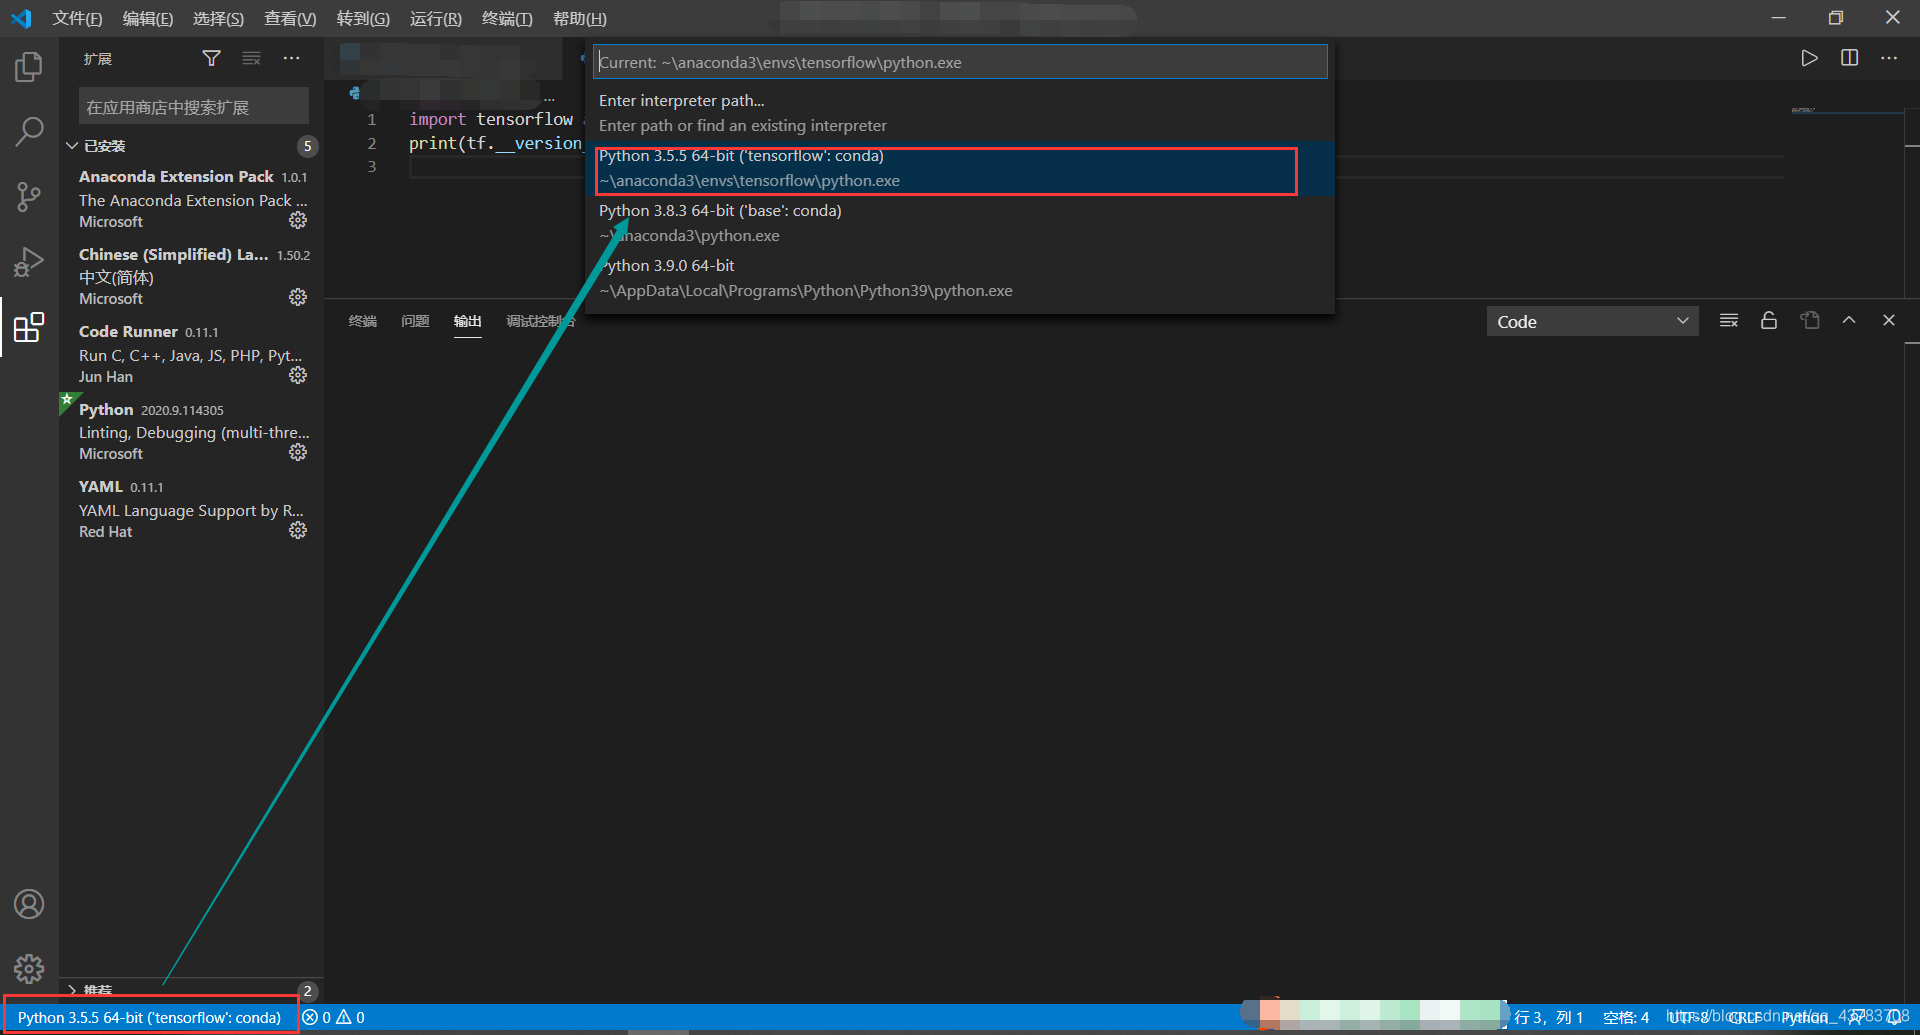Clear extensions search results icon

[251, 59]
